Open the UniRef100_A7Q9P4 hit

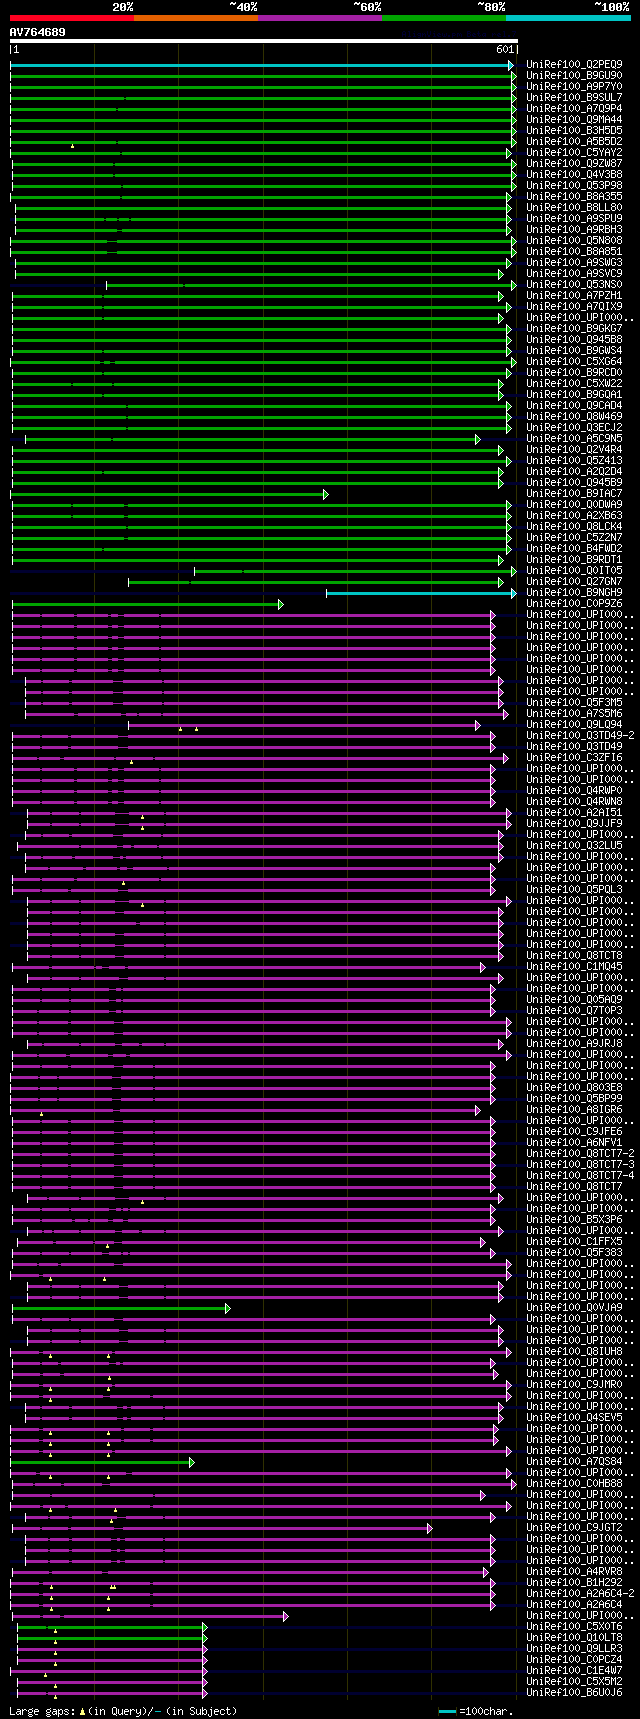tap(574, 108)
